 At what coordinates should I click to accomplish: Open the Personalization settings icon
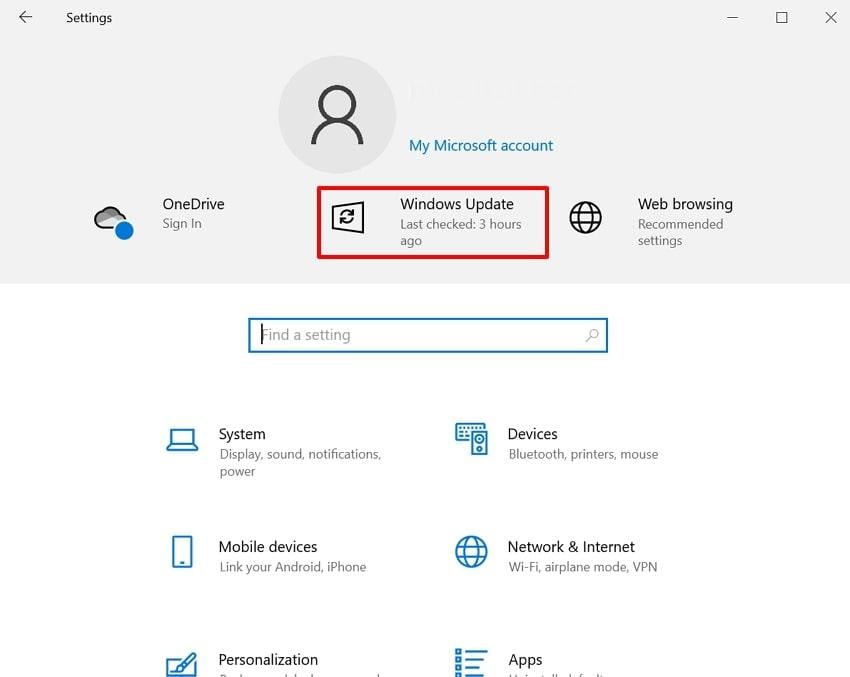pyautogui.click(x=182, y=662)
